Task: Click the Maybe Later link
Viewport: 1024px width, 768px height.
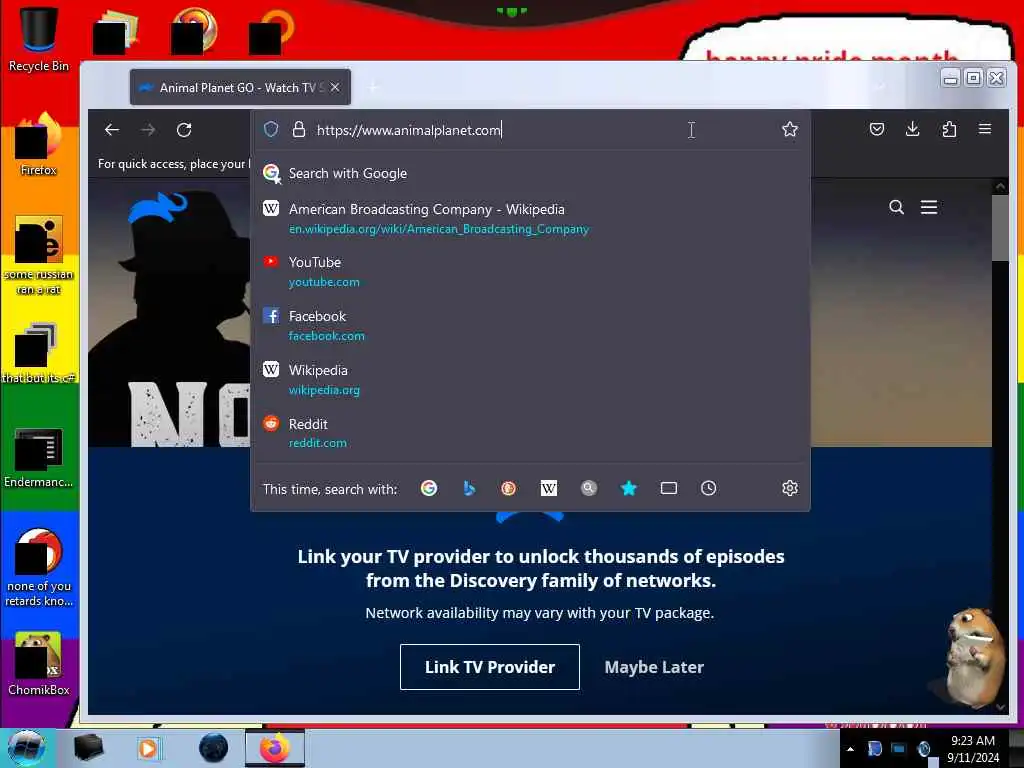Action: [654, 667]
